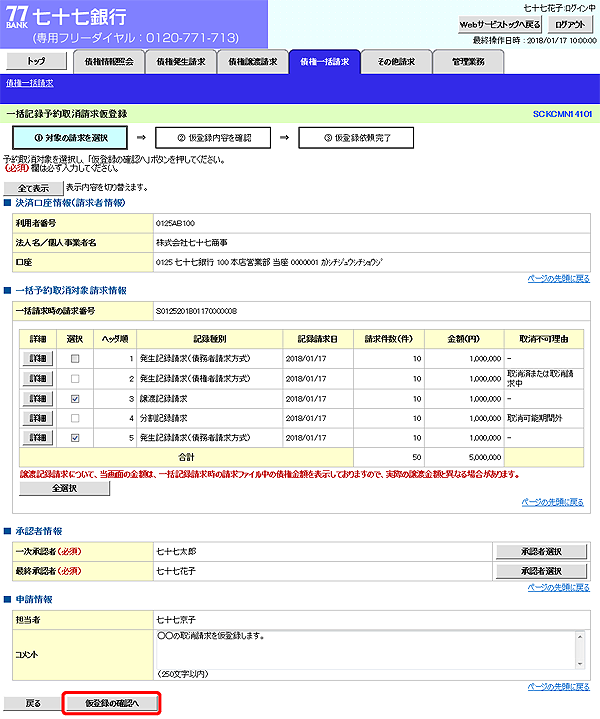Screen dimensions: 600x719
Task: Click checkbox of 分割記録請求 row 4
Action: click(x=75, y=418)
